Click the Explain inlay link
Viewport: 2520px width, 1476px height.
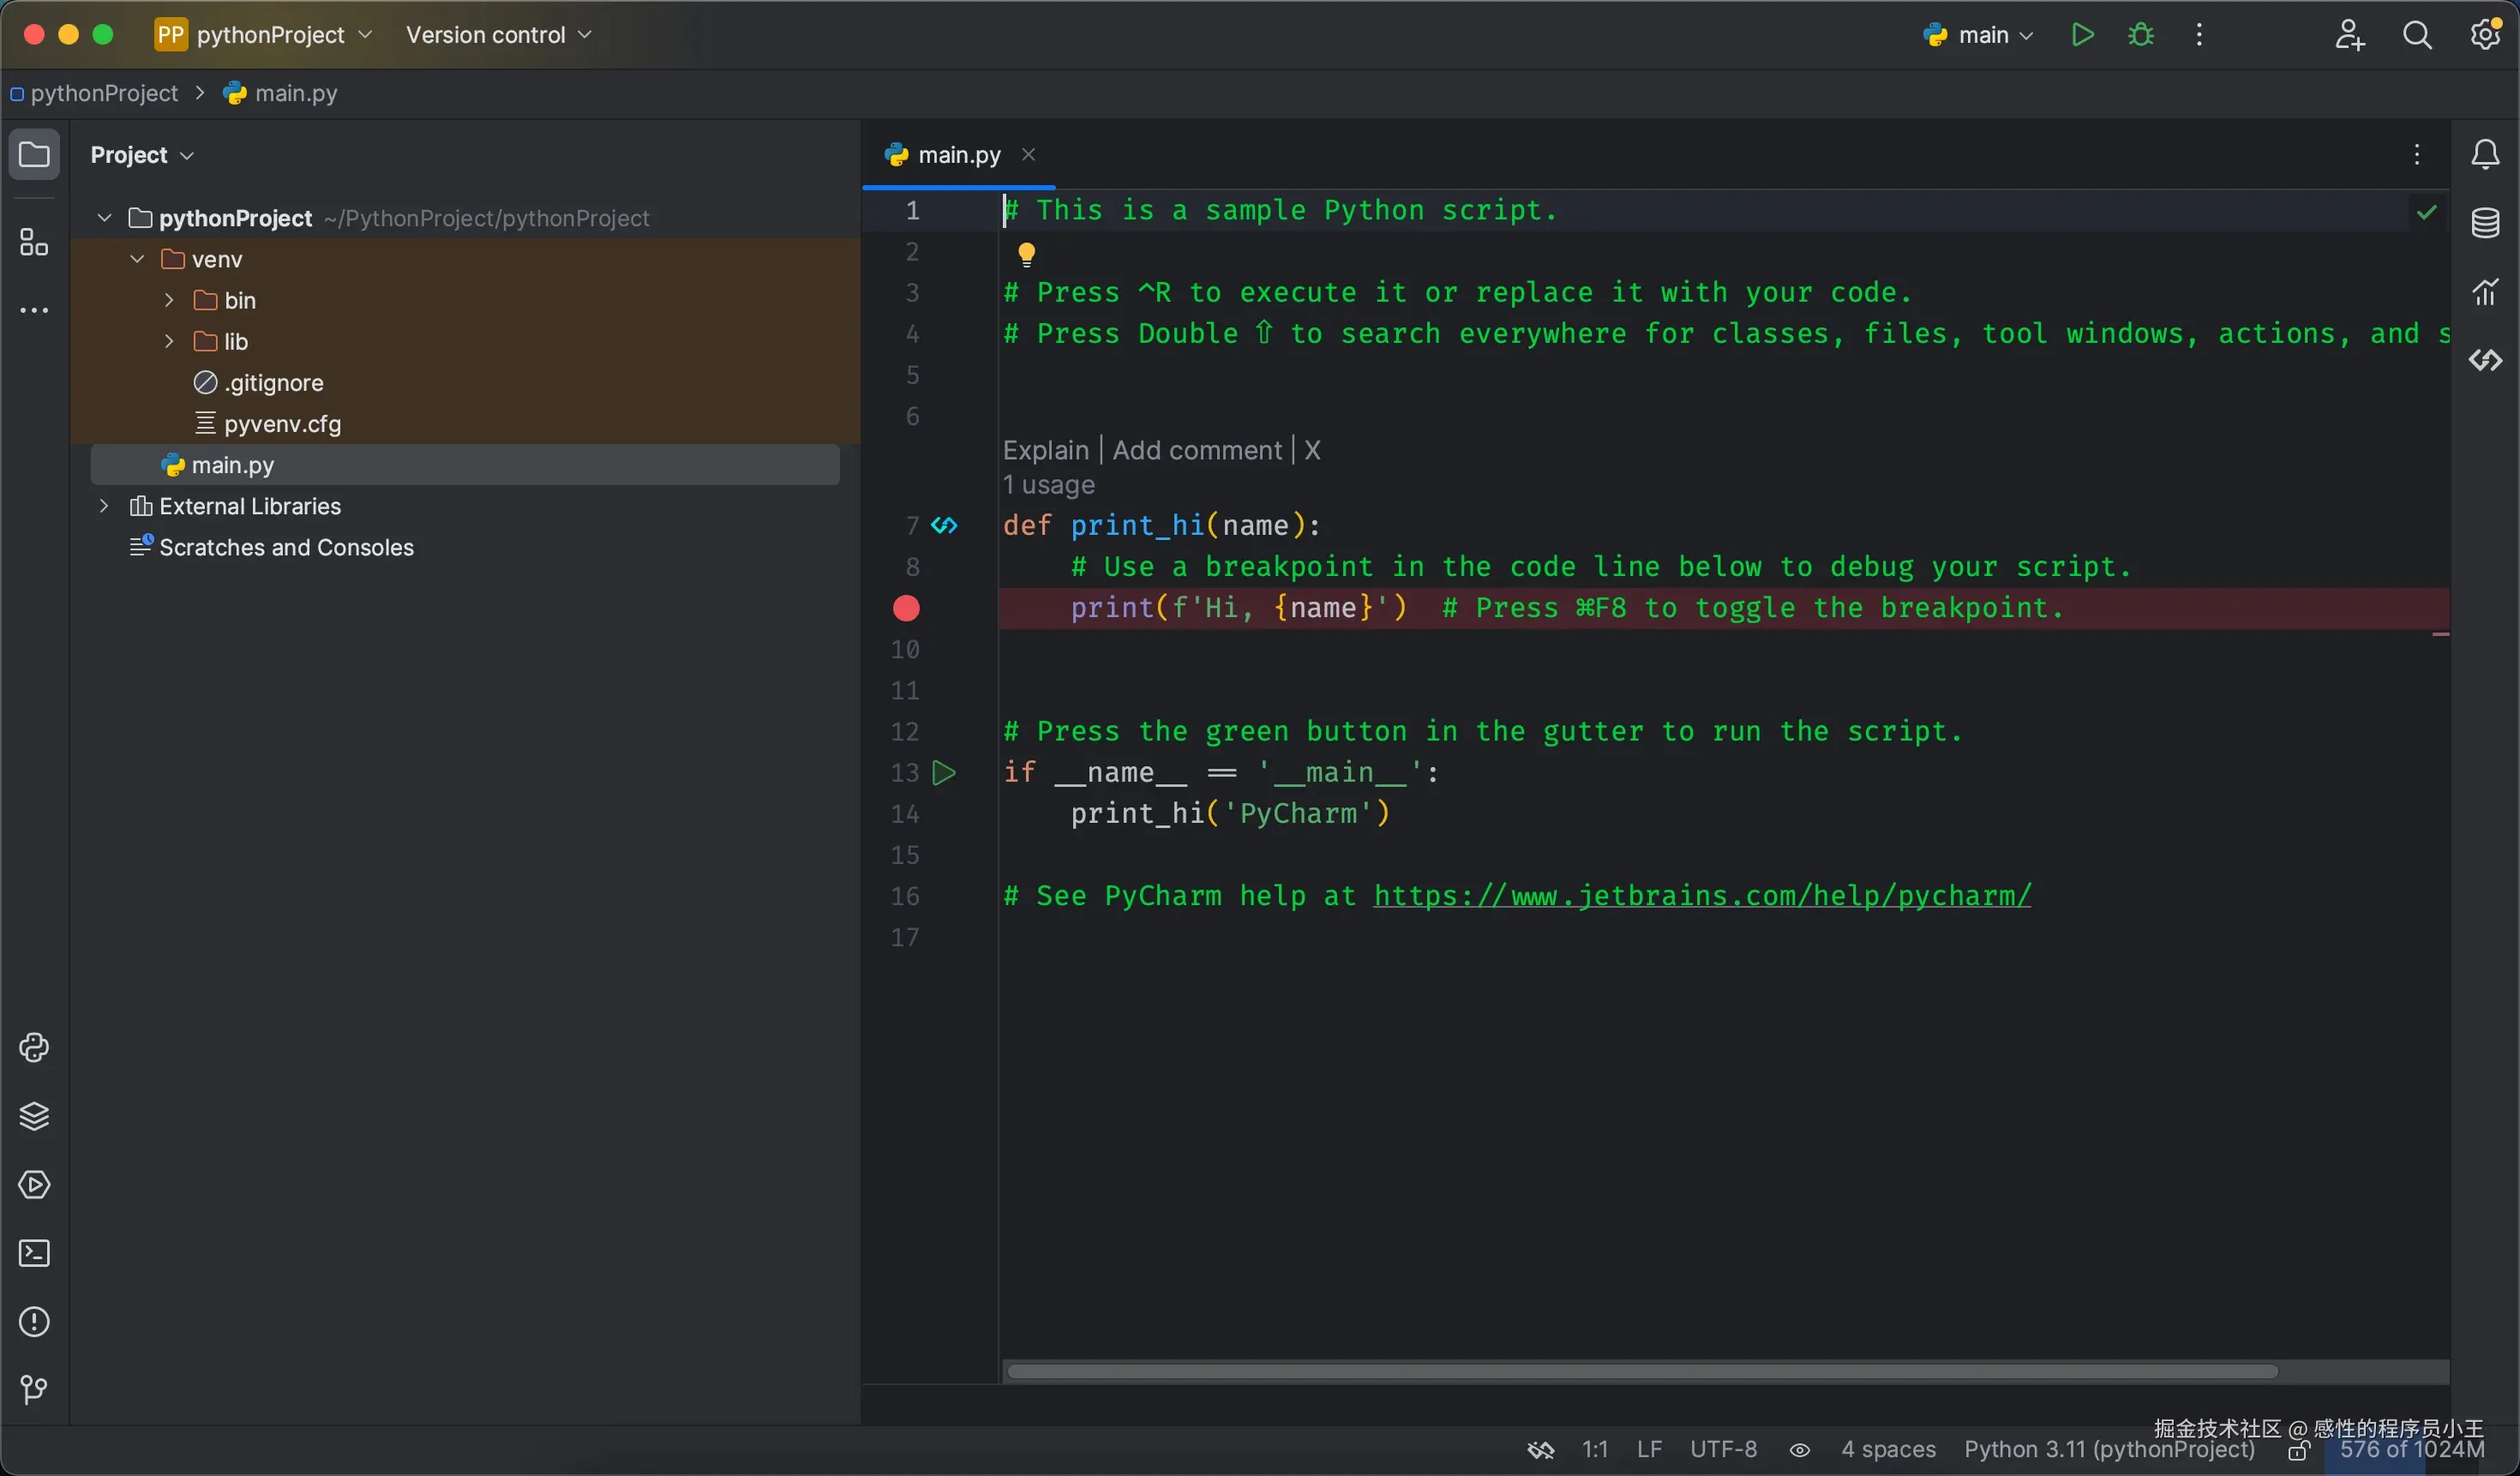pos(1045,451)
